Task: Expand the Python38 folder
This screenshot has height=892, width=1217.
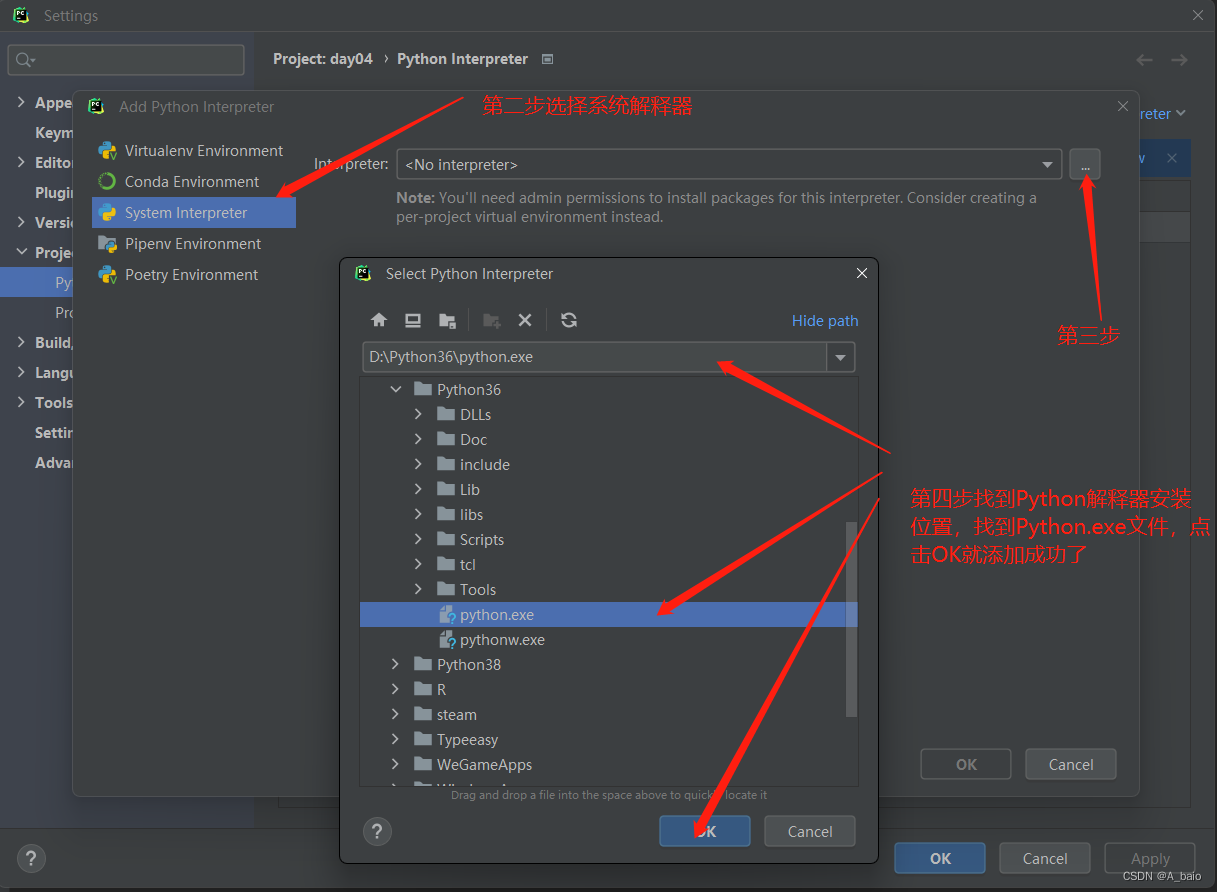Action: coord(396,664)
